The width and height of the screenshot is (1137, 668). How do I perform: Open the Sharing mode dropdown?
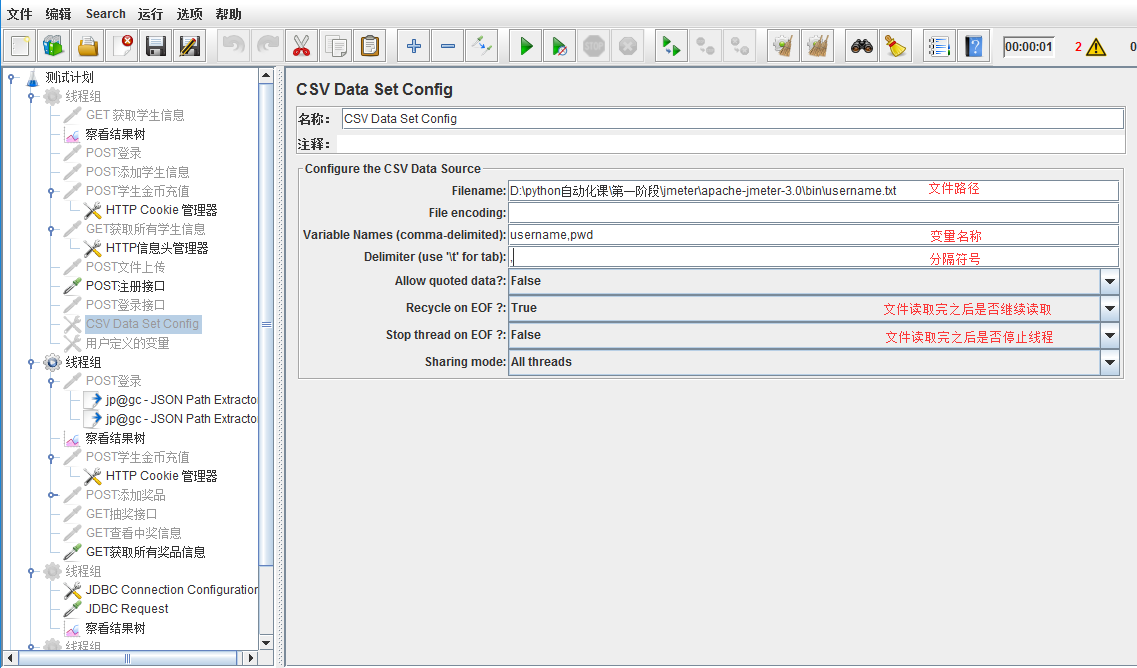click(1110, 362)
